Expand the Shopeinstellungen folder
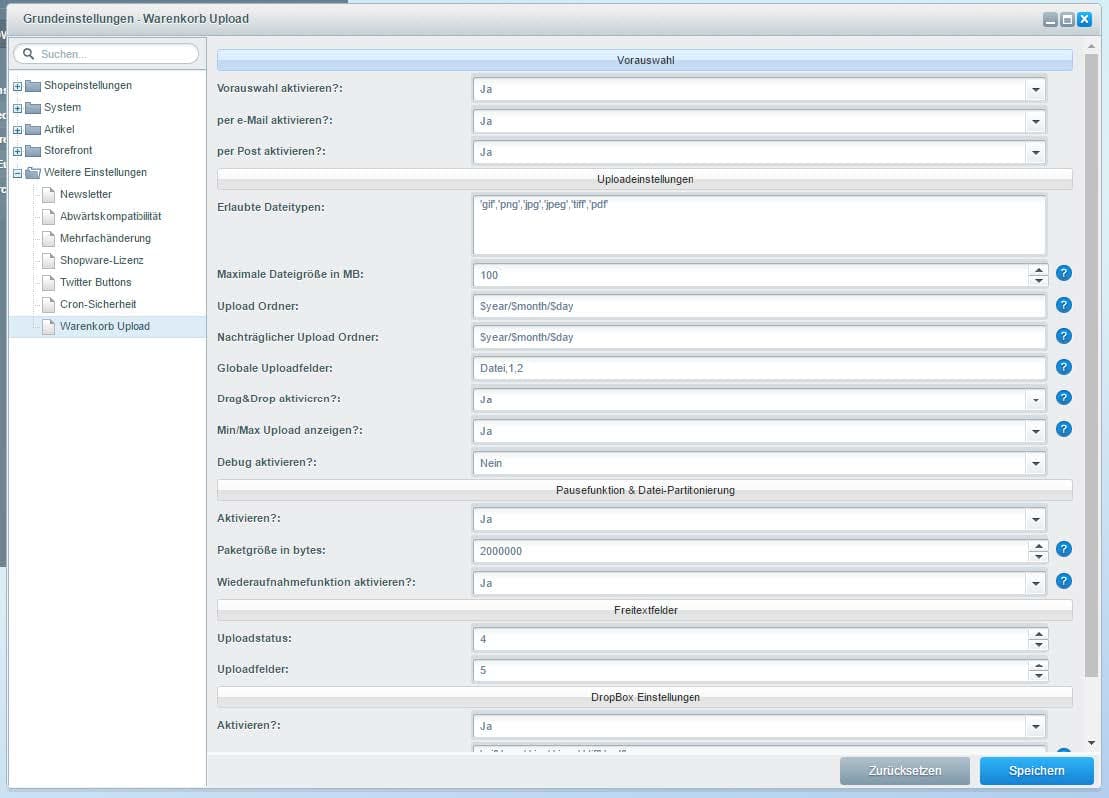Screen dimensions: 1109x798 coord(18,86)
